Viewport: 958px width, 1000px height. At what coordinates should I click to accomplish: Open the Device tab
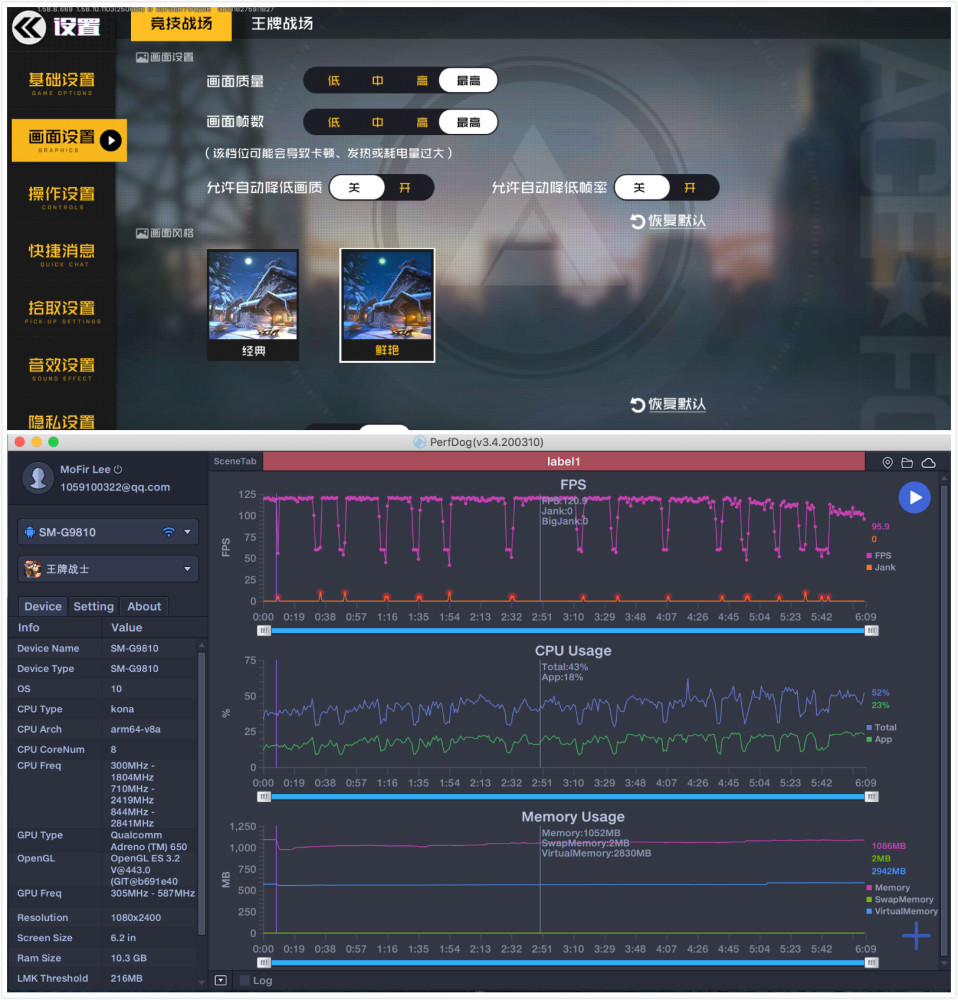click(43, 607)
